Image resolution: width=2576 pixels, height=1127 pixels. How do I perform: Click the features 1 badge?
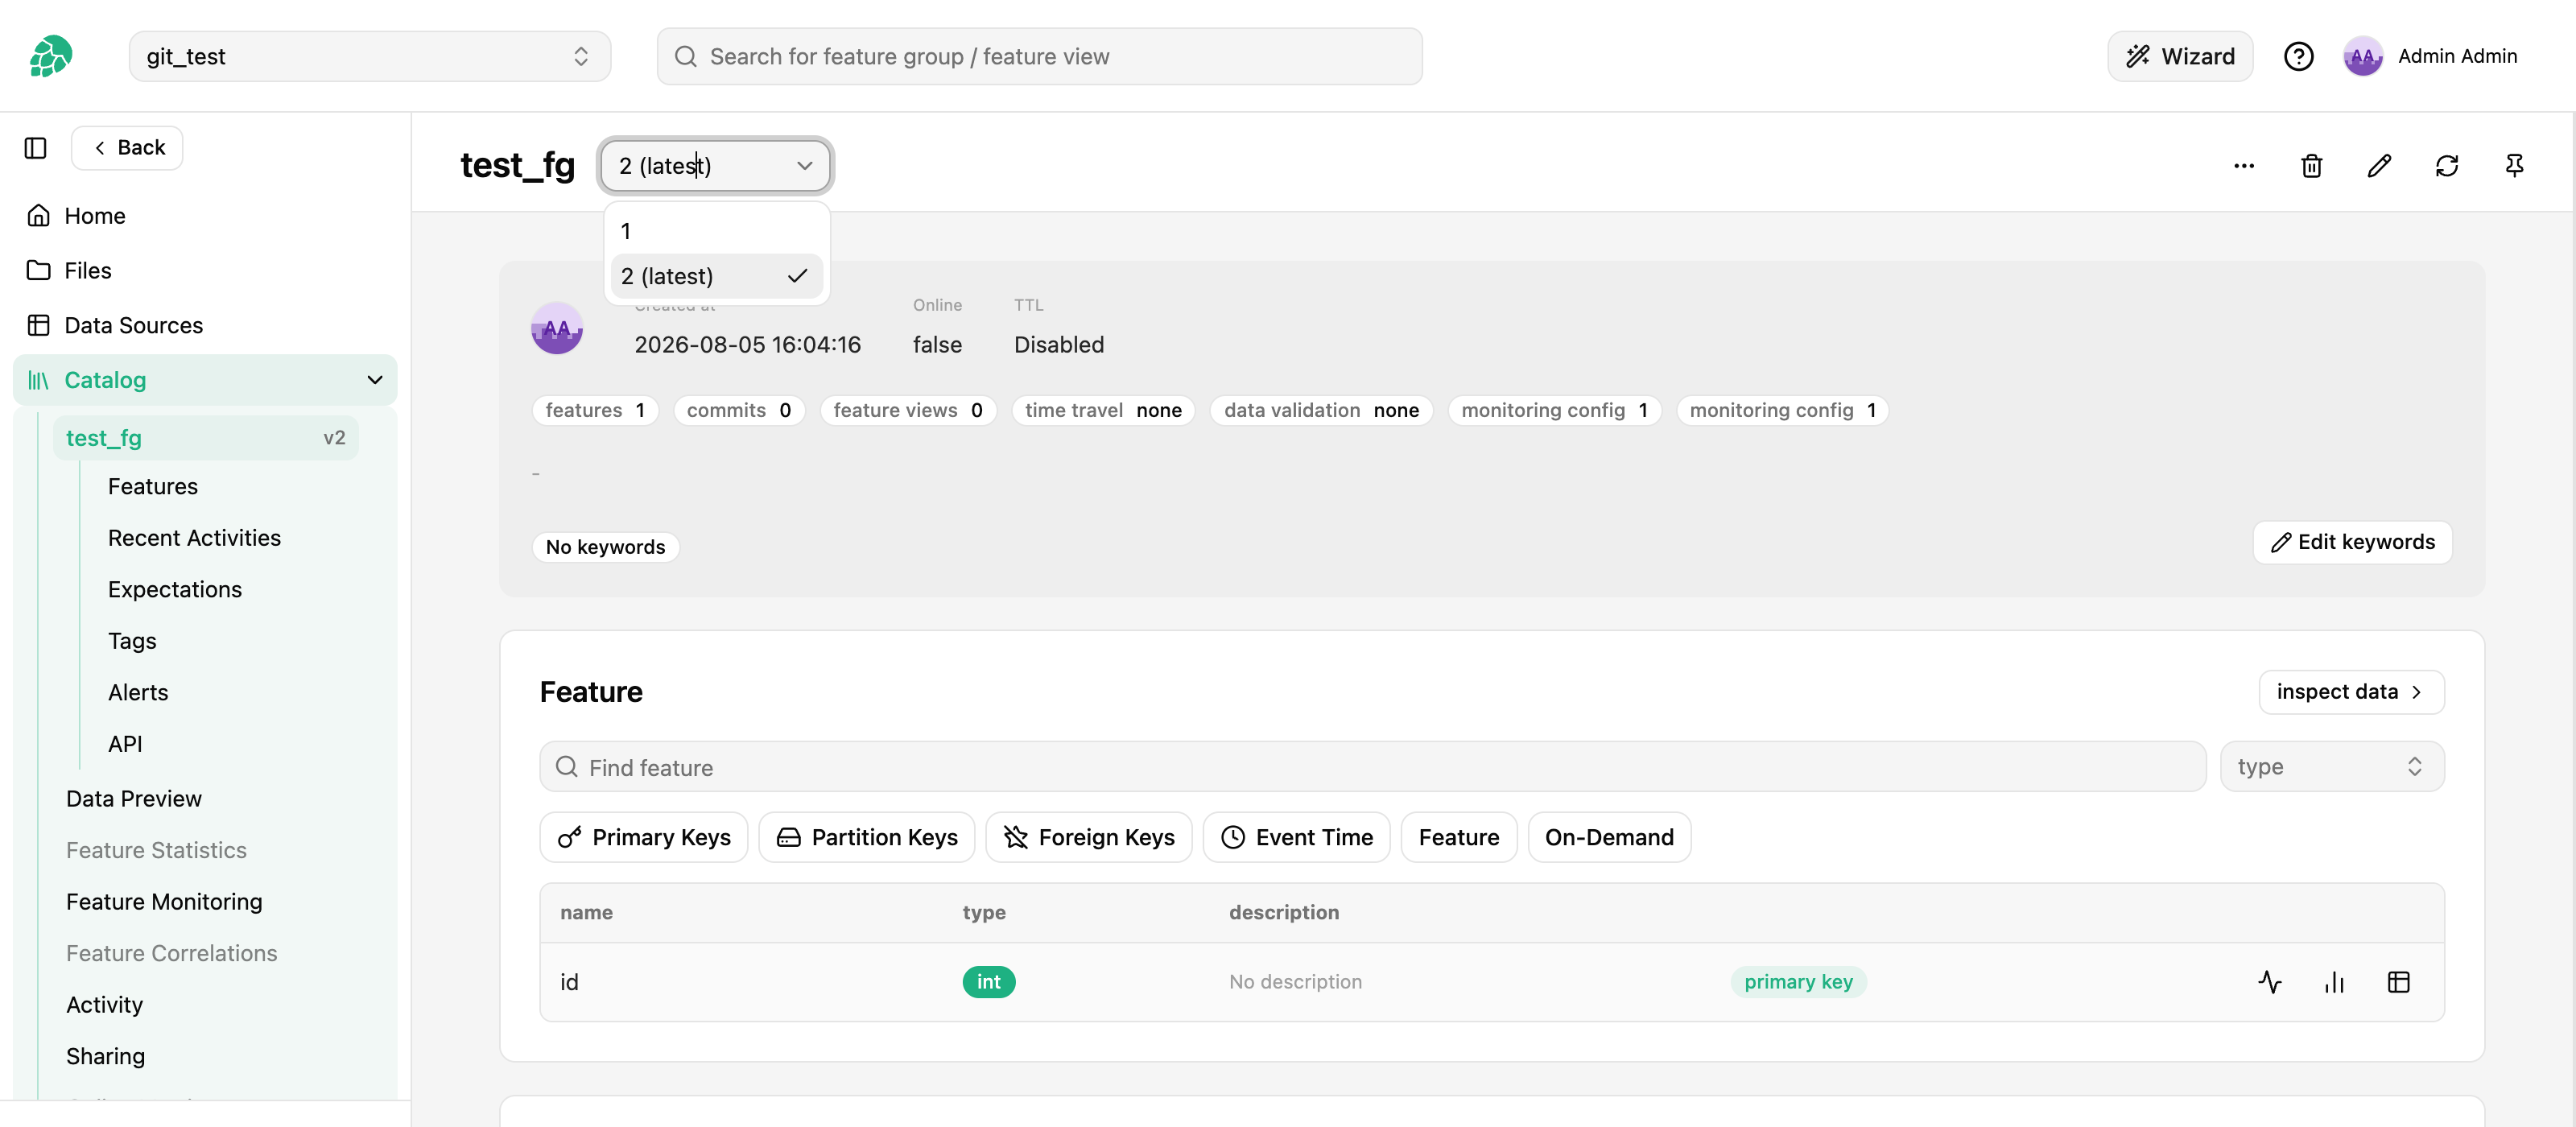coord(595,410)
